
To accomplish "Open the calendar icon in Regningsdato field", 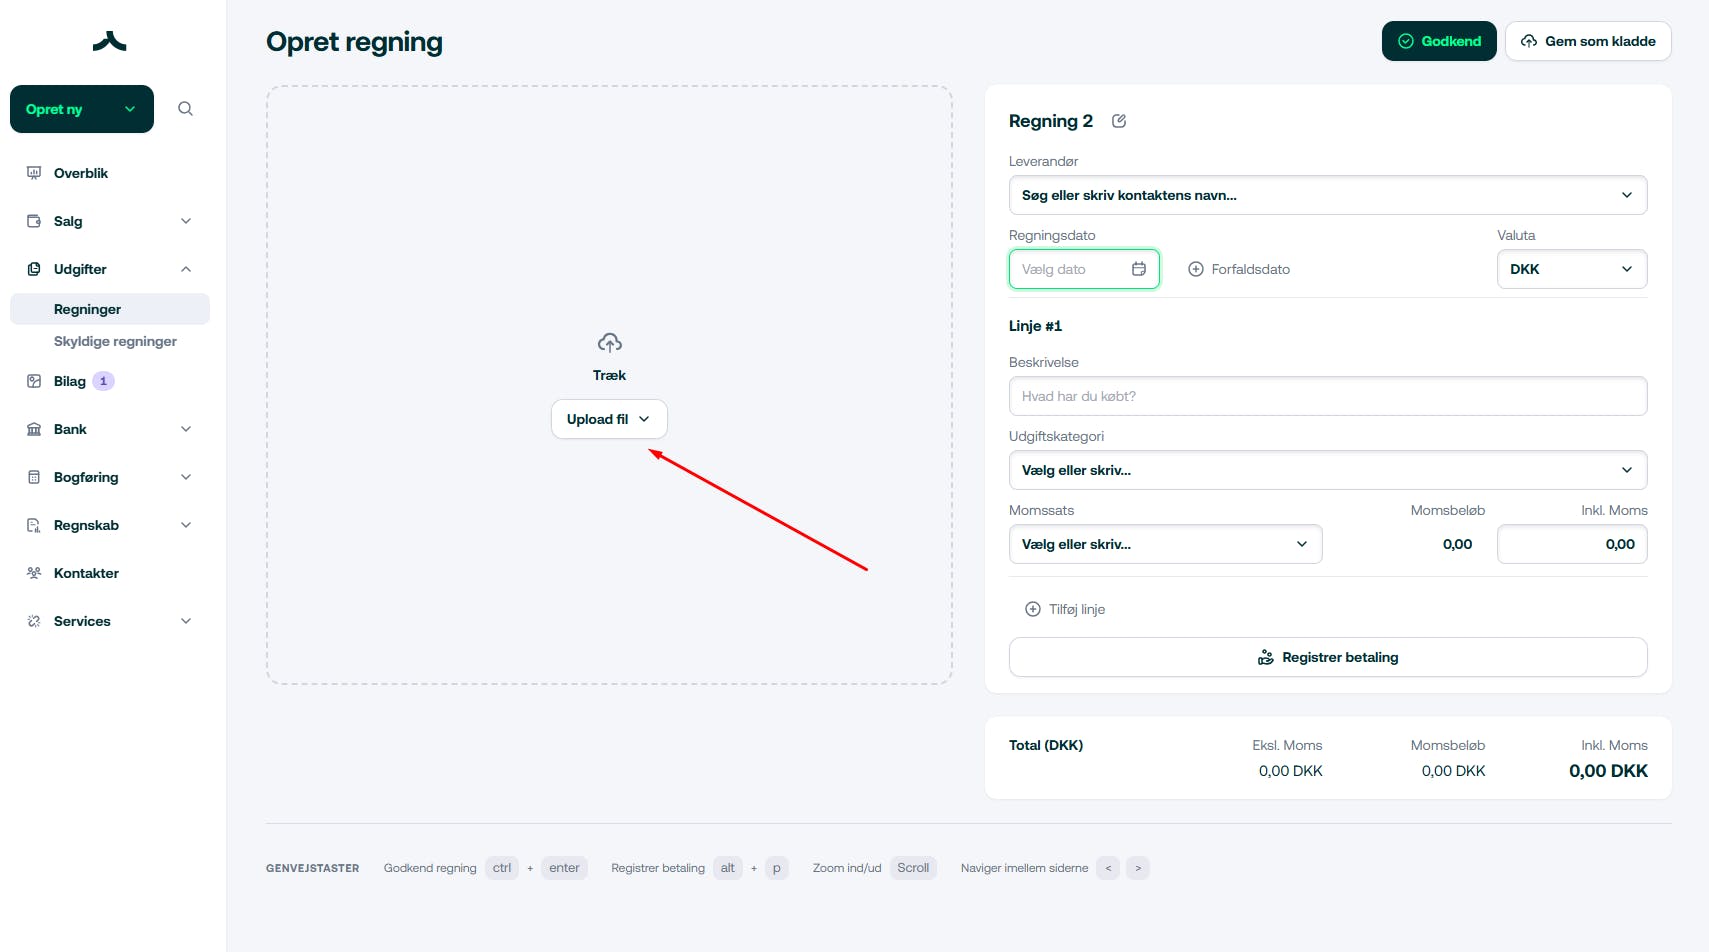I will pyautogui.click(x=1138, y=269).
